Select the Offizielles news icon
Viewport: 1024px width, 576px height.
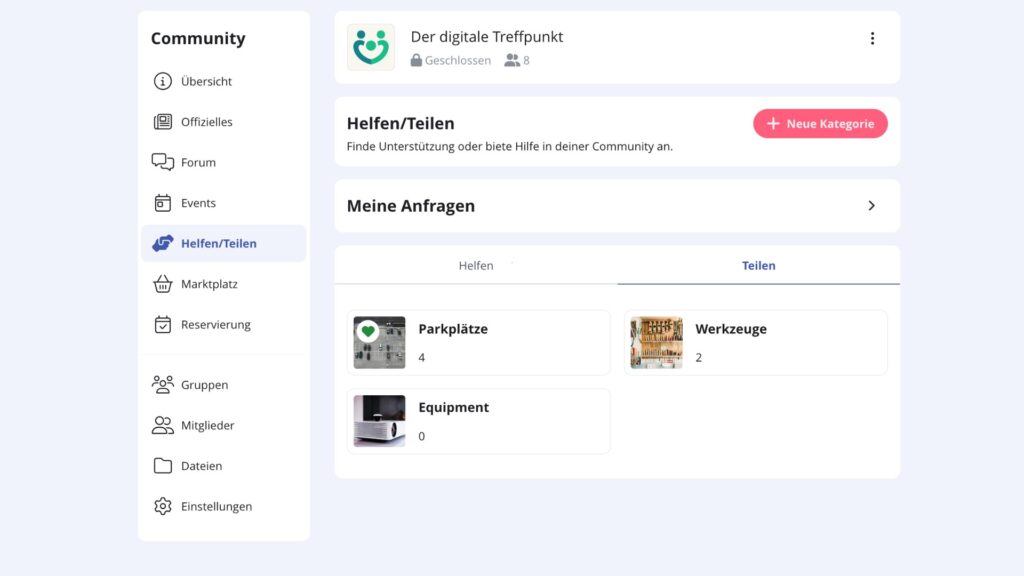click(x=163, y=121)
